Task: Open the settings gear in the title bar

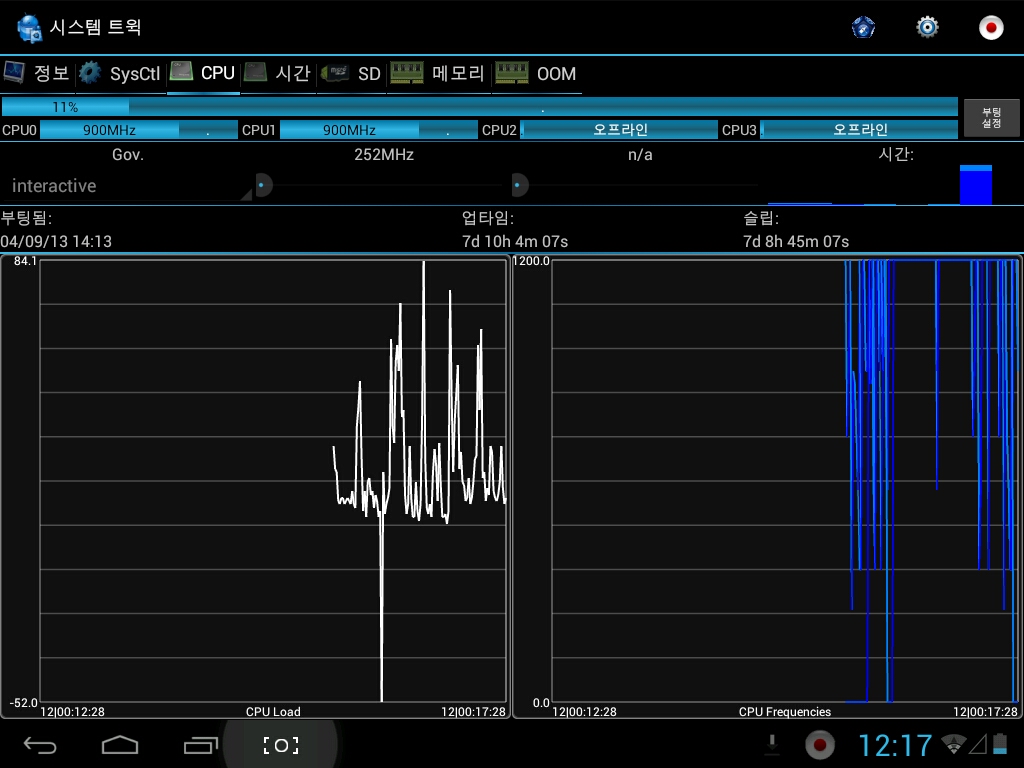Action: [x=927, y=27]
